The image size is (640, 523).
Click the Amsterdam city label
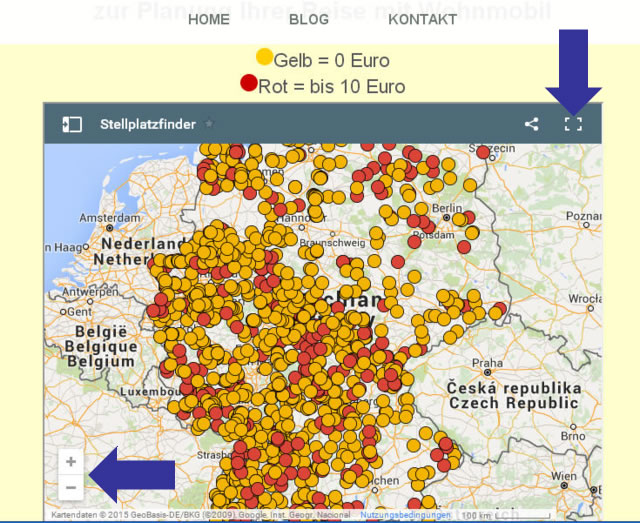[109, 218]
